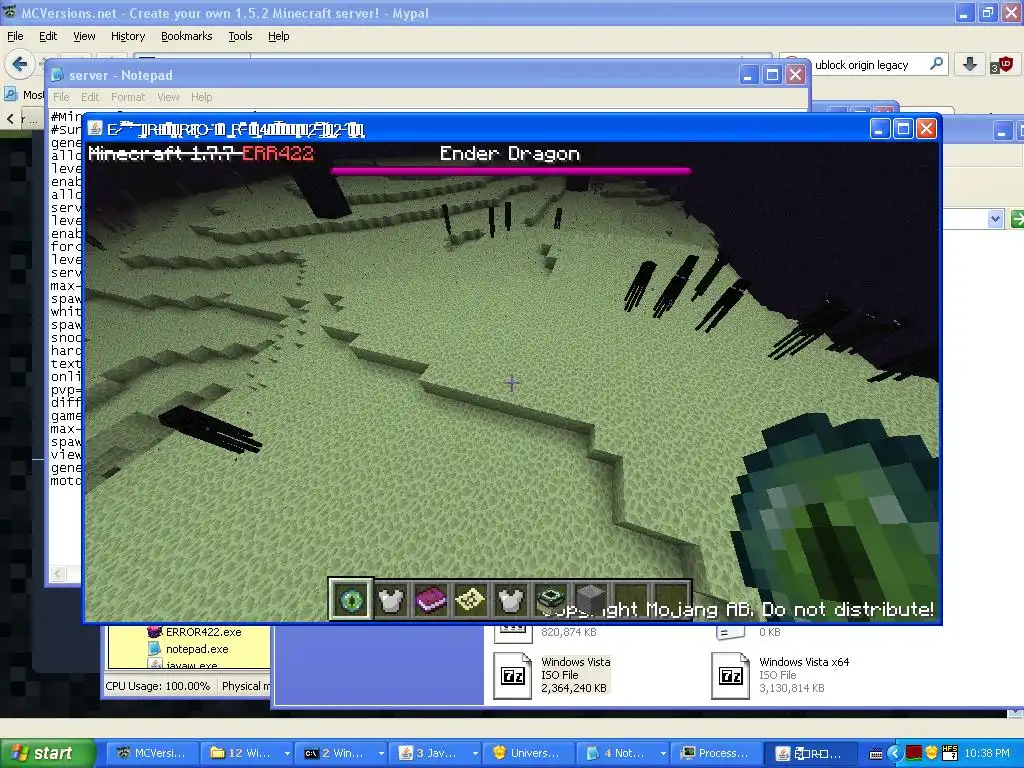Open the History menu in Mypal
The image size is (1024, 768).
tap(127, 36)
